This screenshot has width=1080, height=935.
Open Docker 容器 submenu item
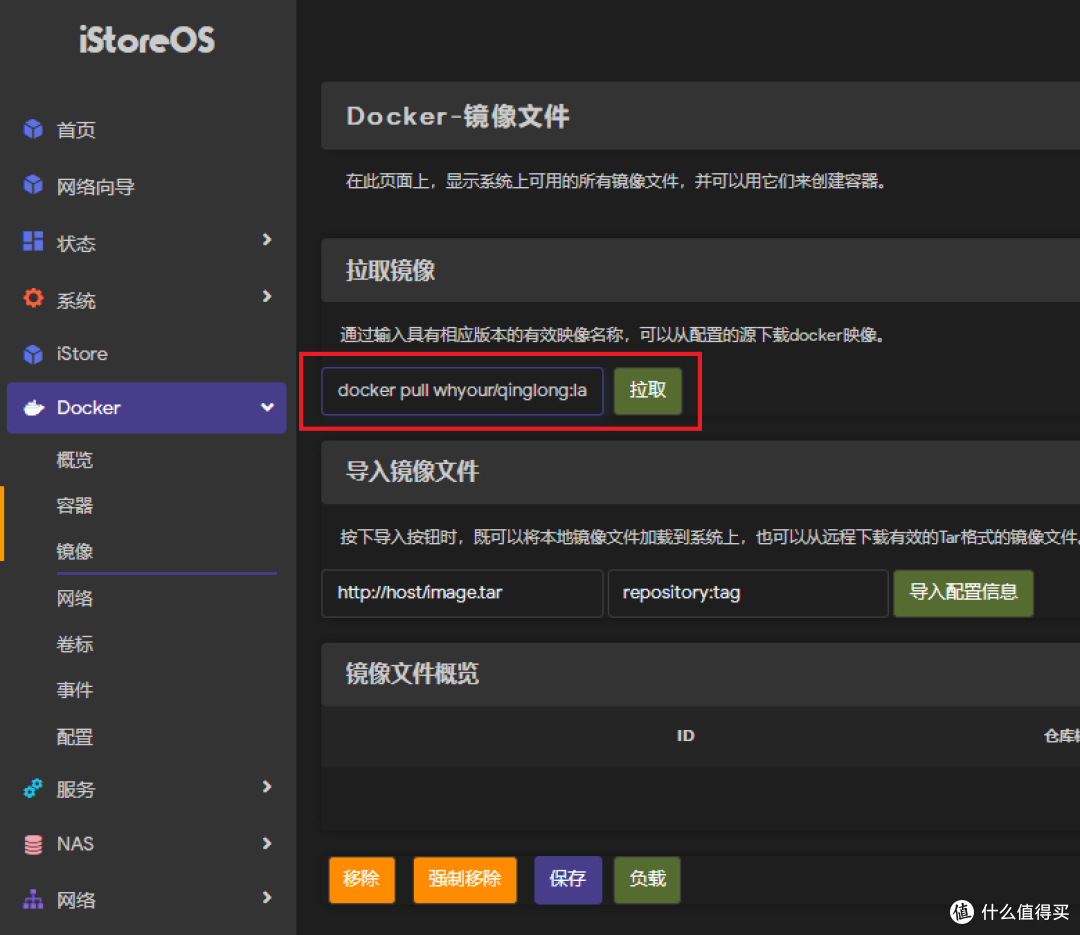(74, 506)
